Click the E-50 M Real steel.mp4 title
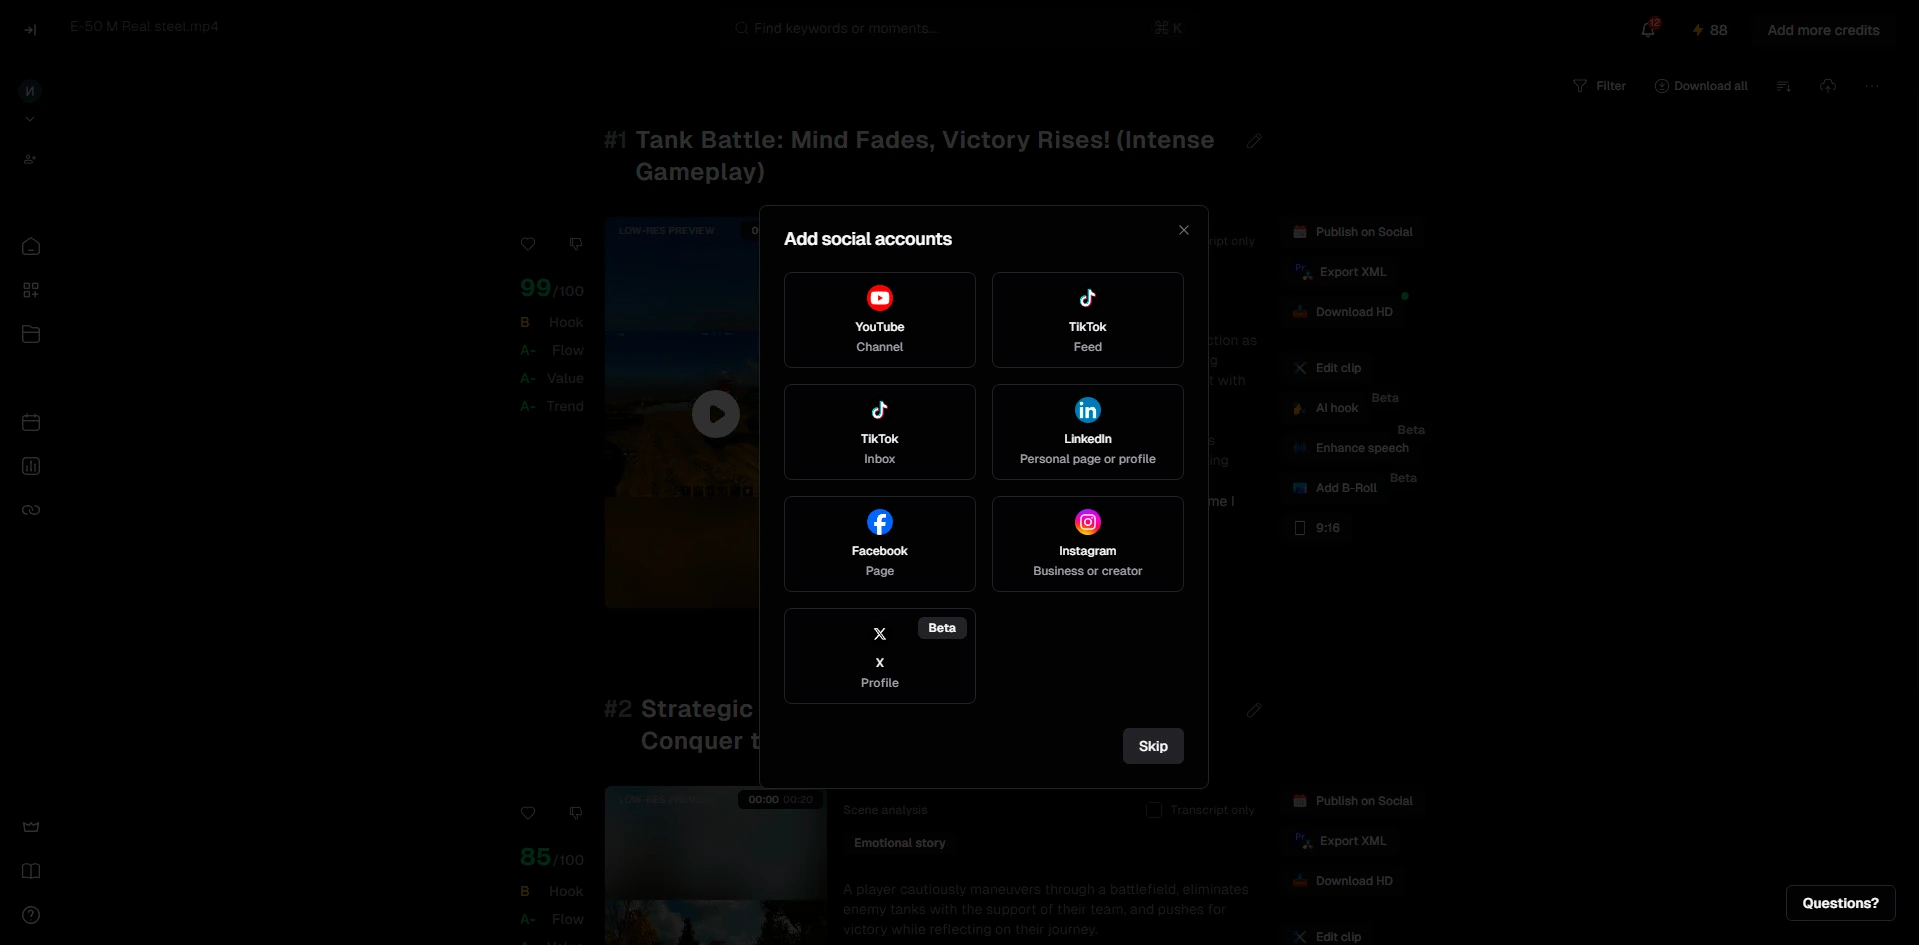The image size is (1919, 945). 144,27
